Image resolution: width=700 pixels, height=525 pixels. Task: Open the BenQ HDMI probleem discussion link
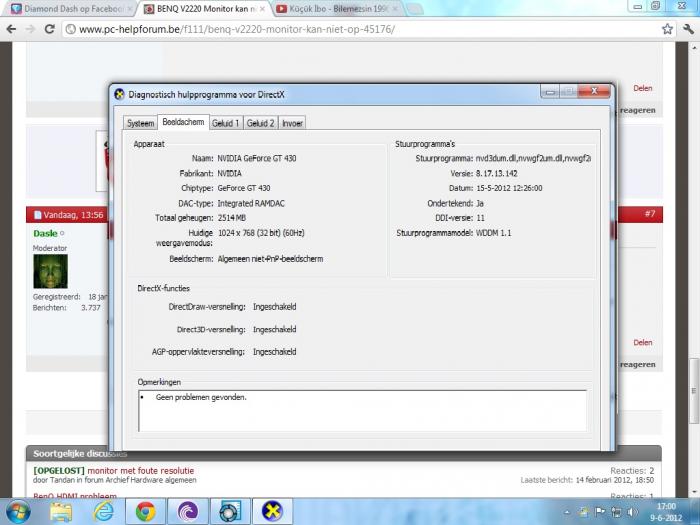click(x=75, y=496)
